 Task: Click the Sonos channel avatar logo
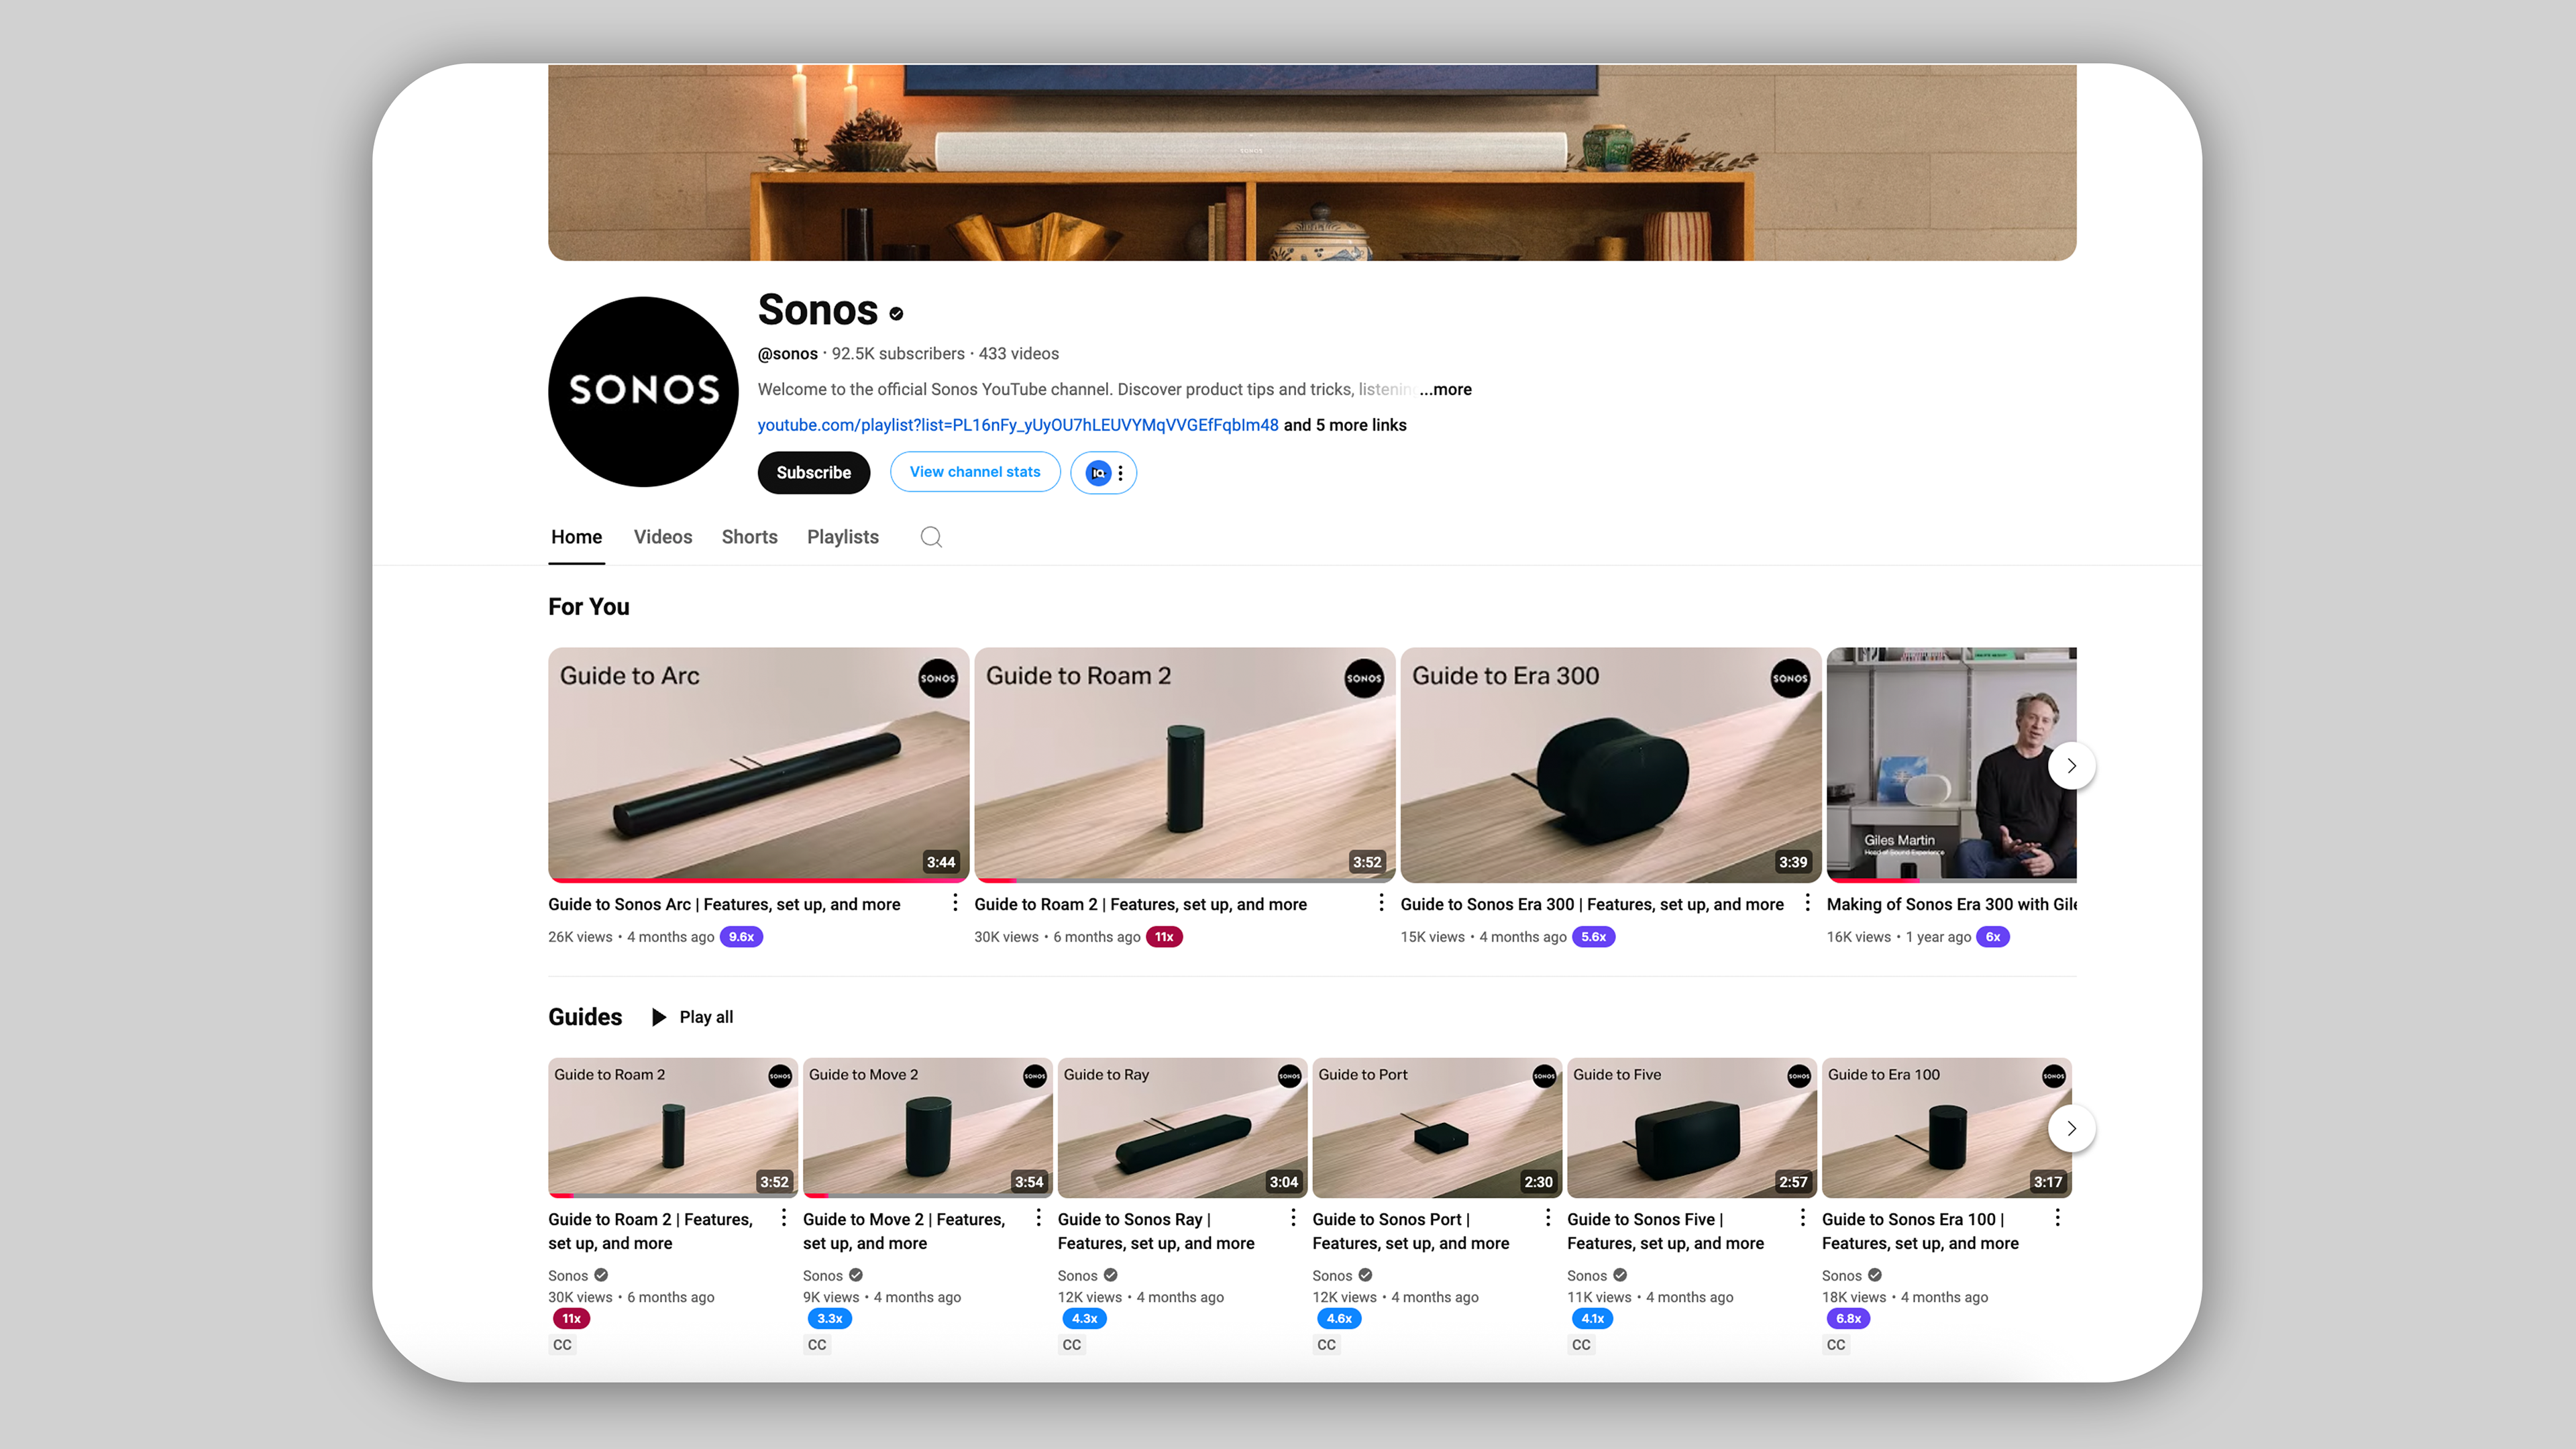(x=643, y=391)
